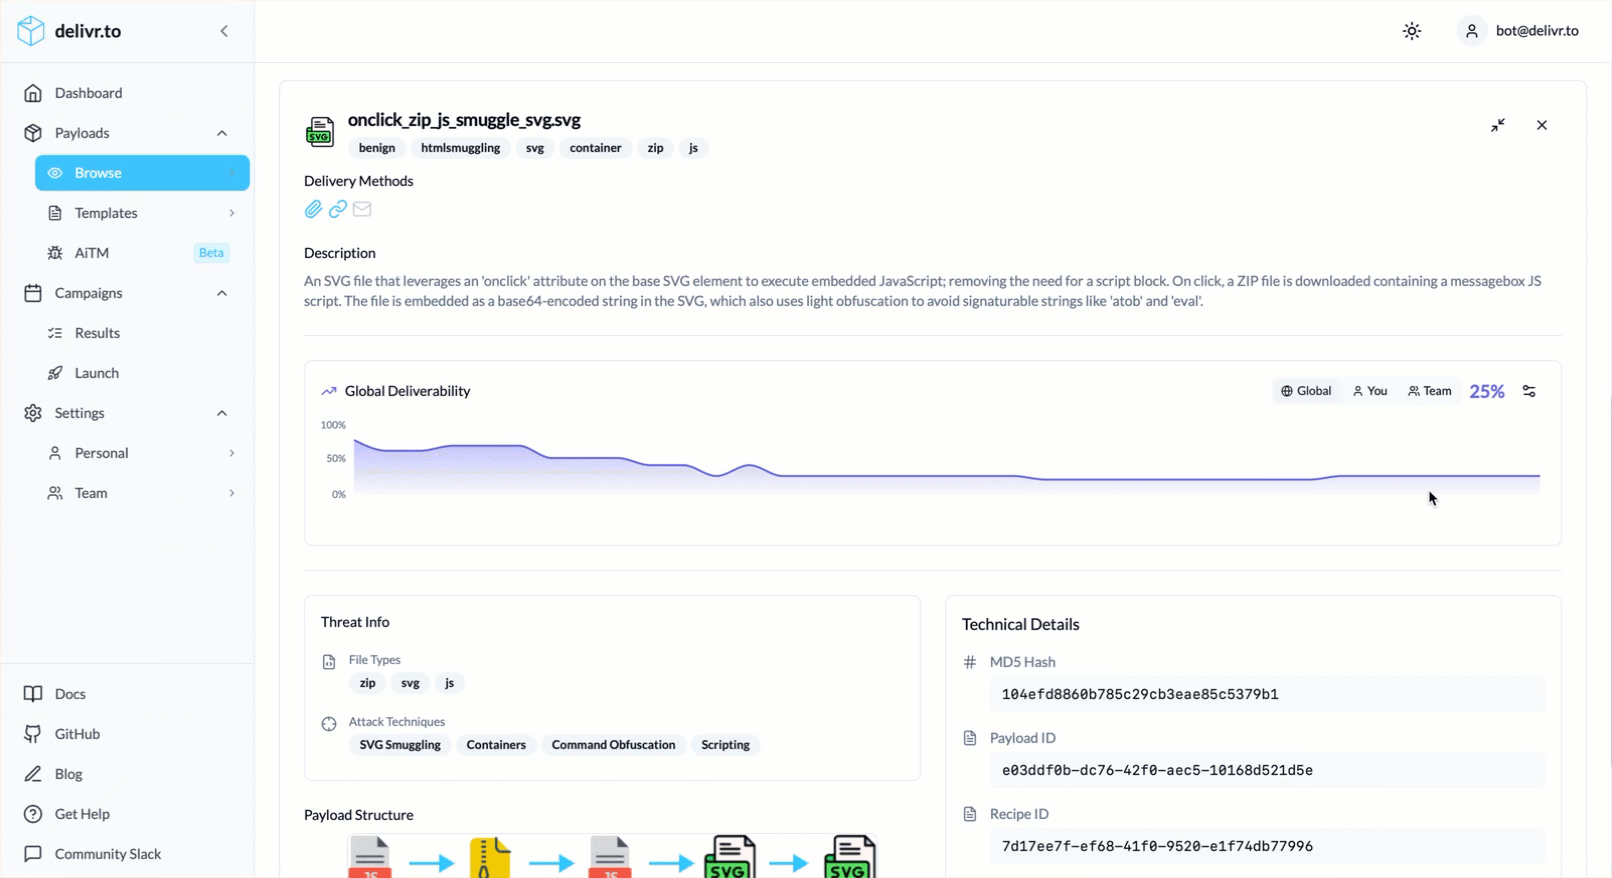Image resolution: width=1612 pixels, height=878 pixels.
Task: Open the Dashboard page
Action: [88, 93]
